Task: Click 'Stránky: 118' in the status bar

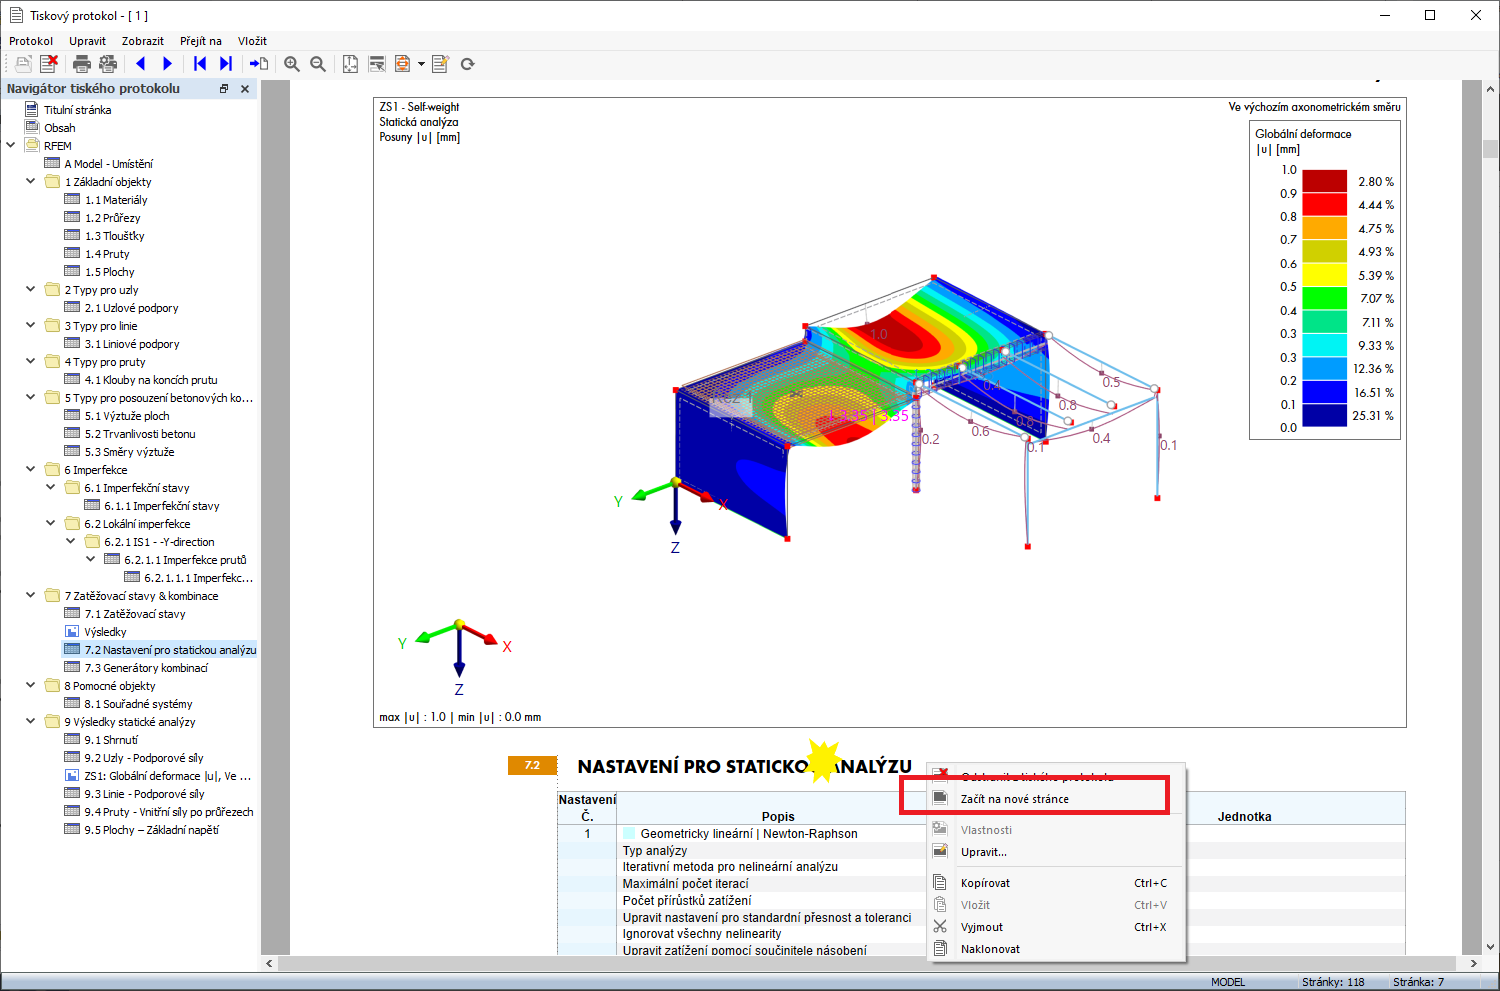Action: click(1333, 982)
